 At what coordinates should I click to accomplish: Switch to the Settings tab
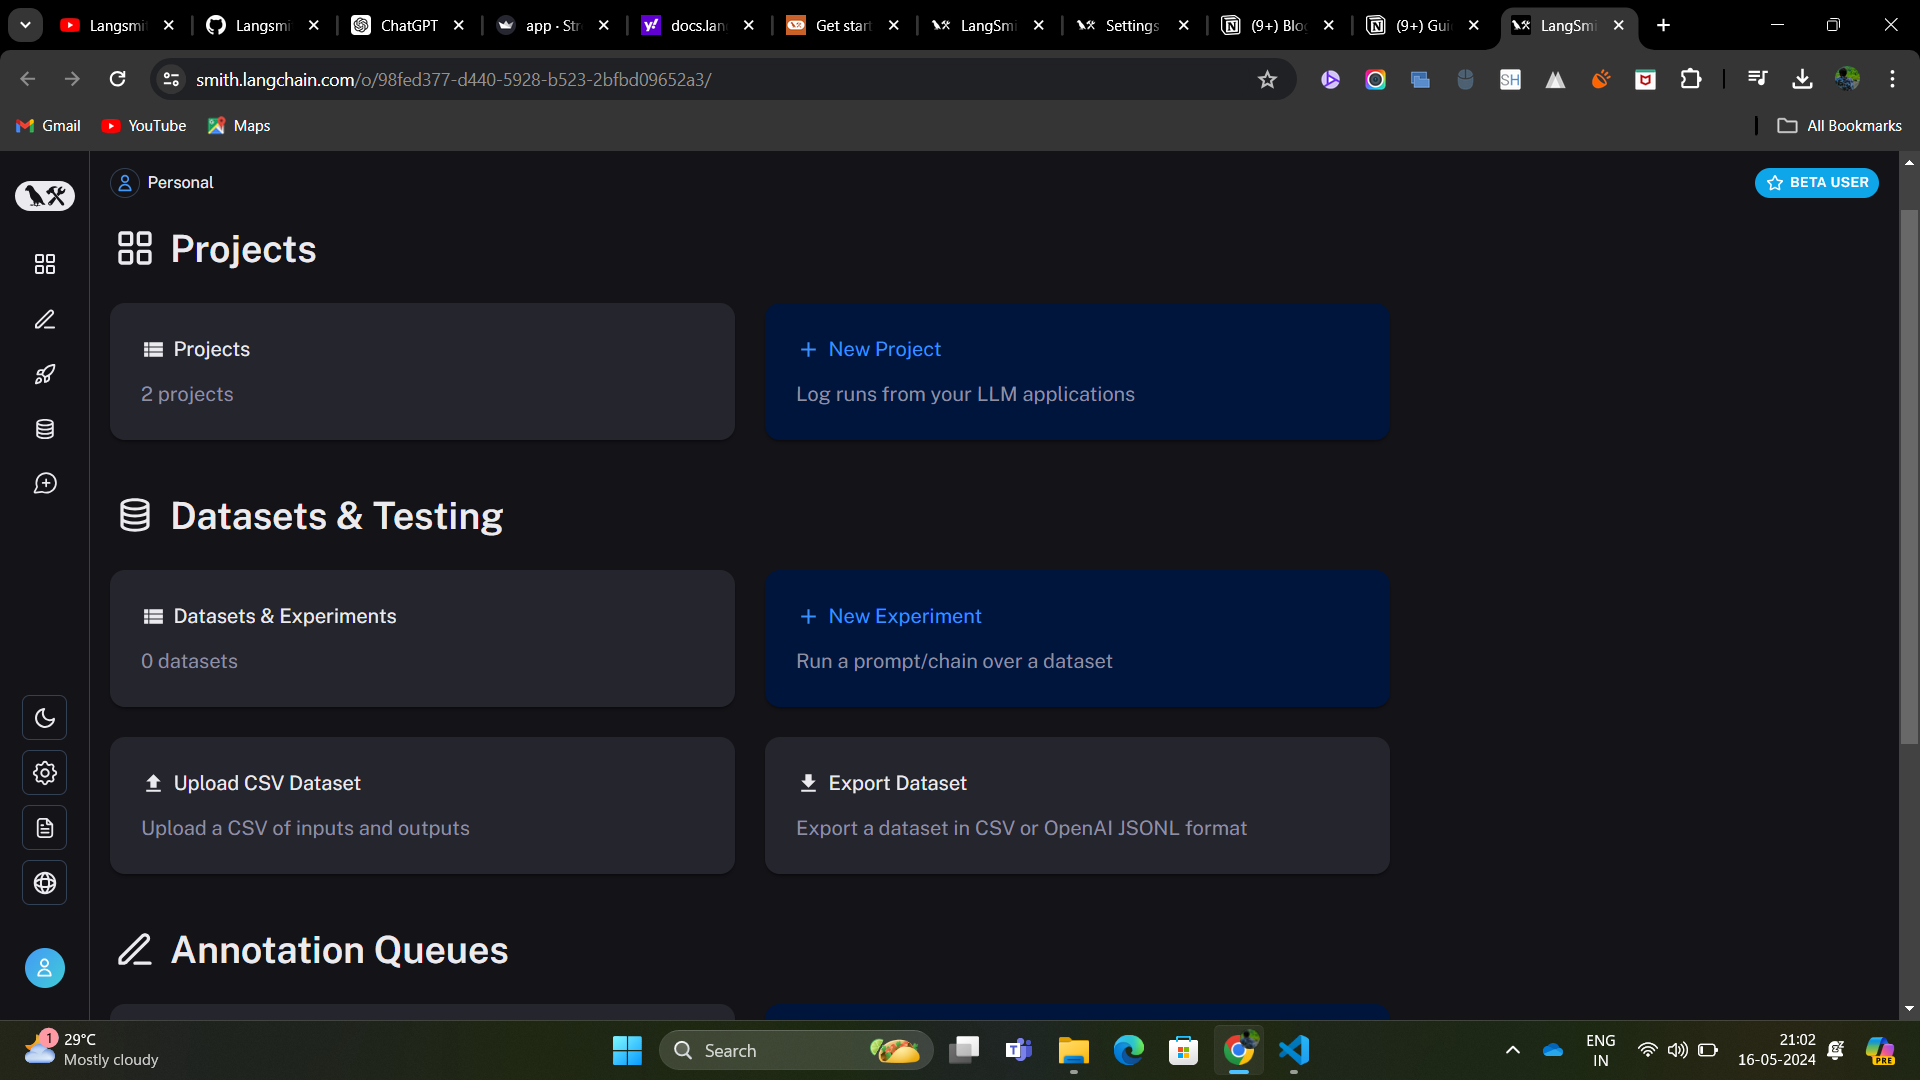1132,26
